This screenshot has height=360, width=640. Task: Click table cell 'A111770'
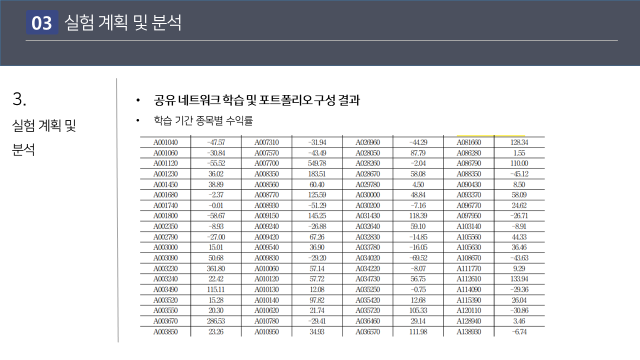pyautogui.click(x=469, y=269)
